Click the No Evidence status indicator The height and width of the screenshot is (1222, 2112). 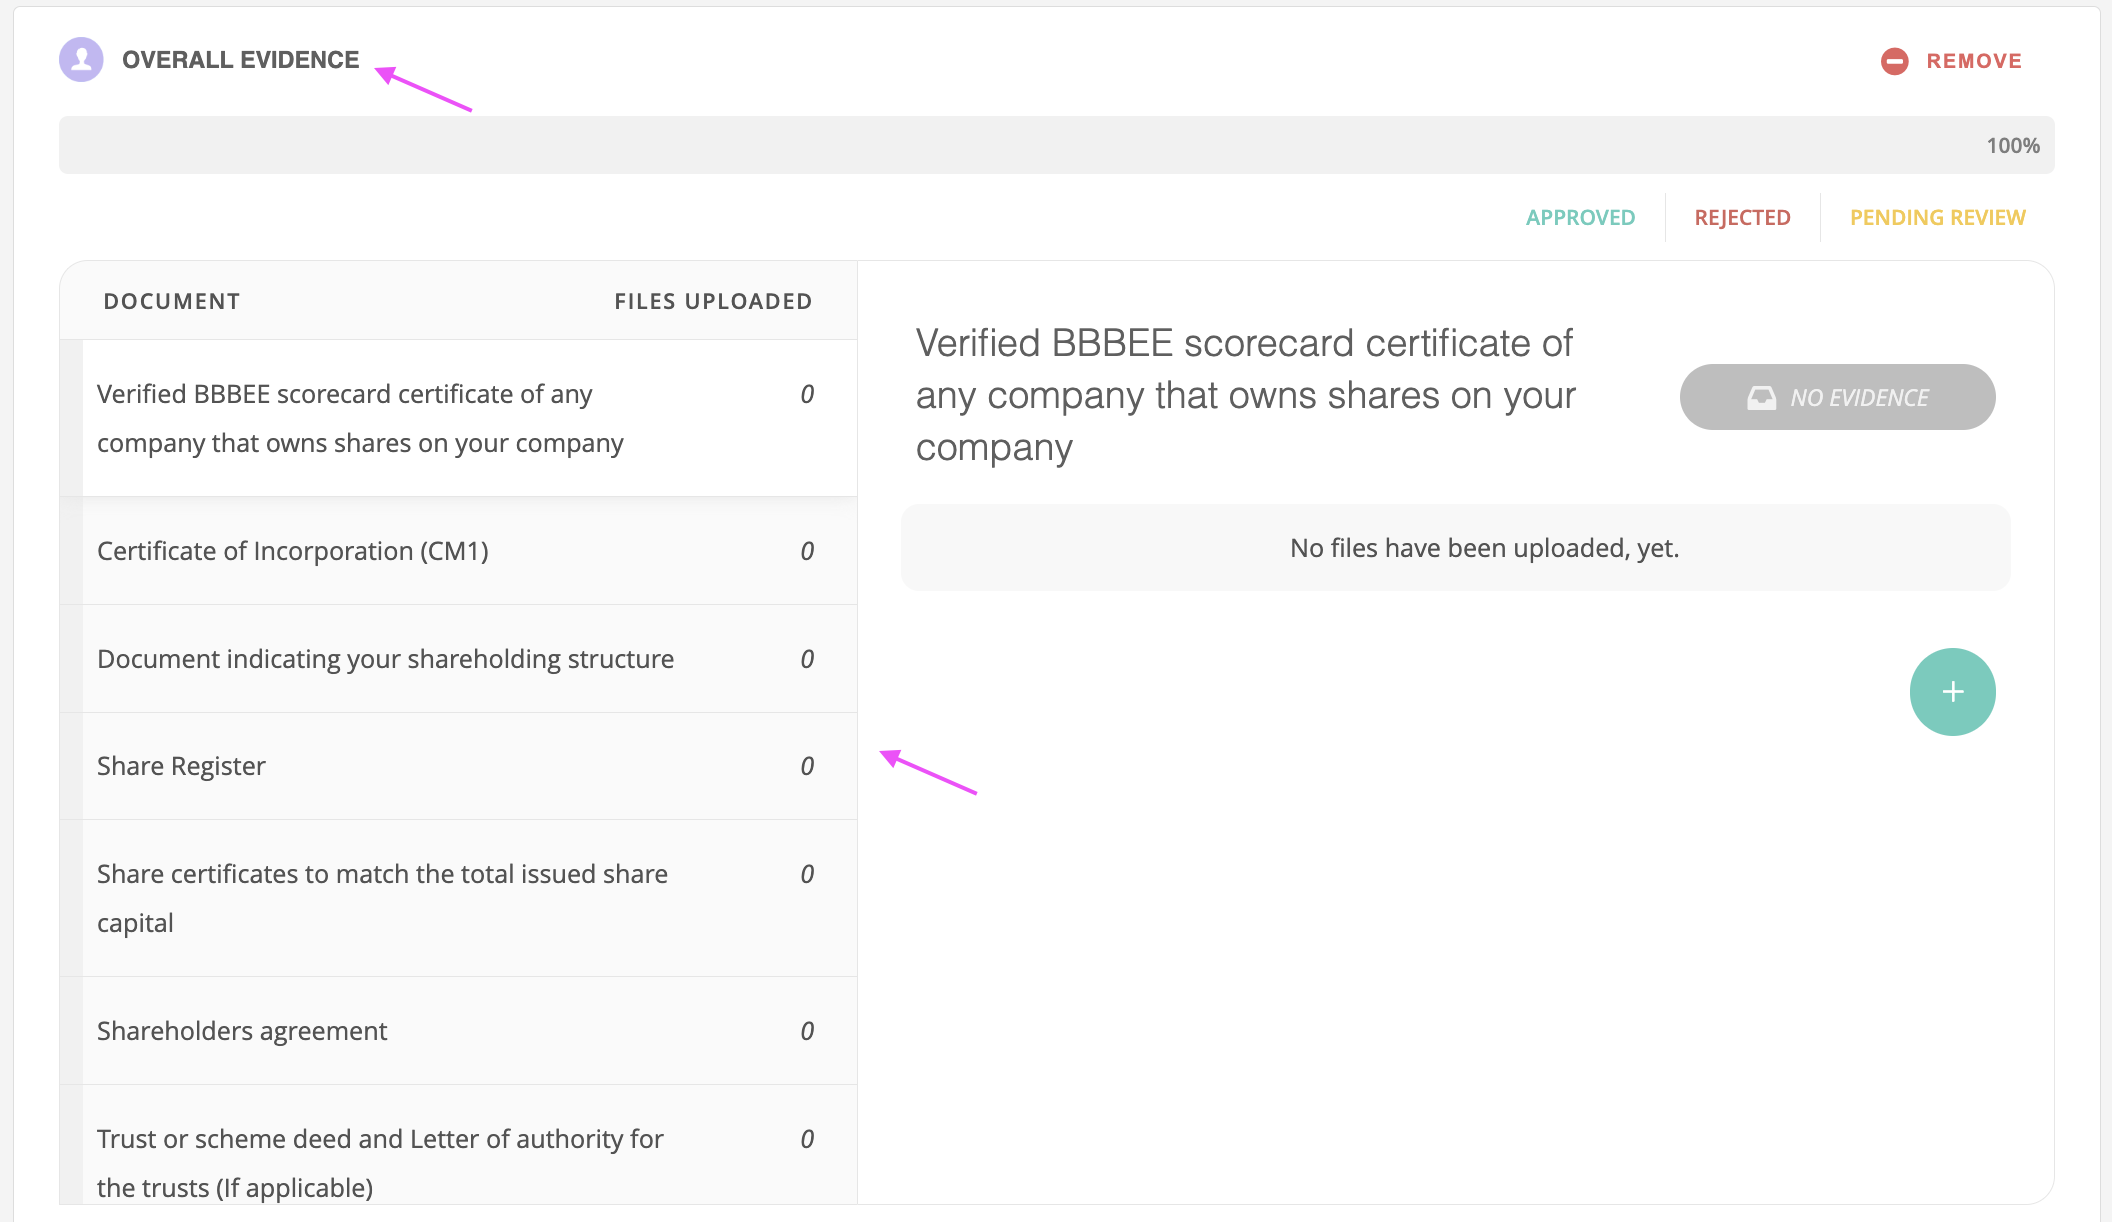[x=1836, y=396]
